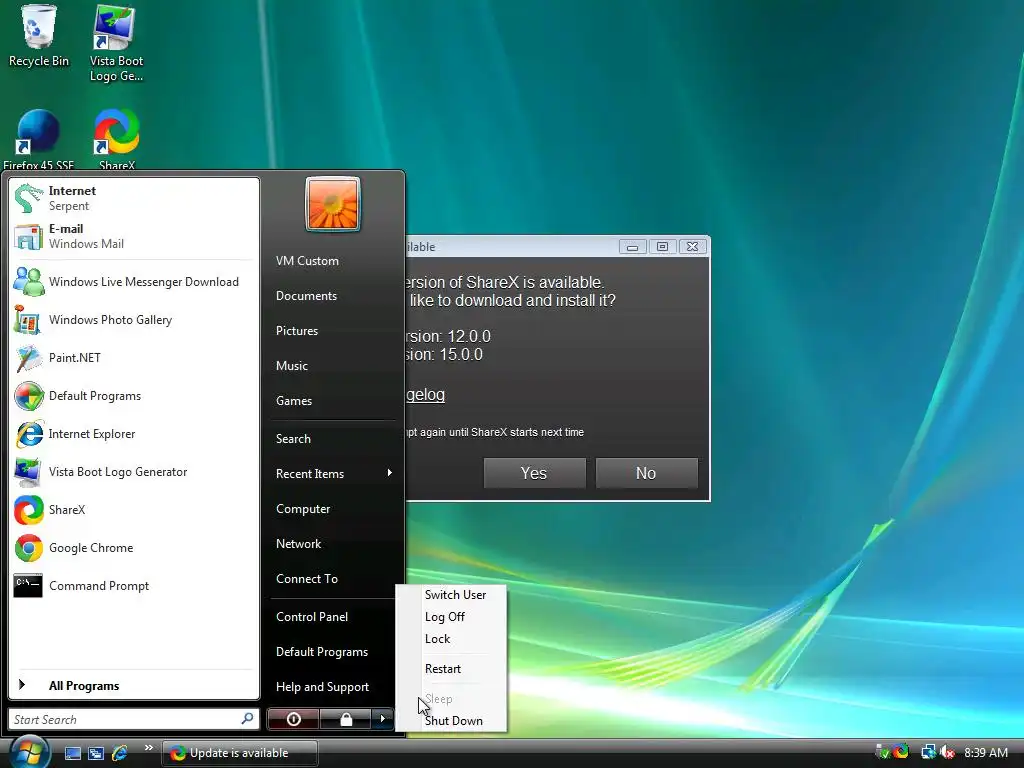Click the Start Search input field

(x=124, y=720)
